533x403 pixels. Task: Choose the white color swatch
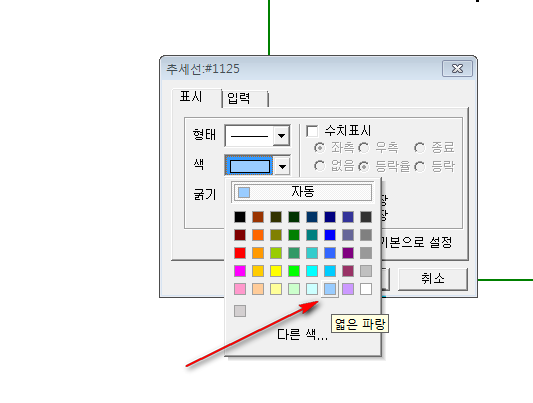(x=366, y=289)
